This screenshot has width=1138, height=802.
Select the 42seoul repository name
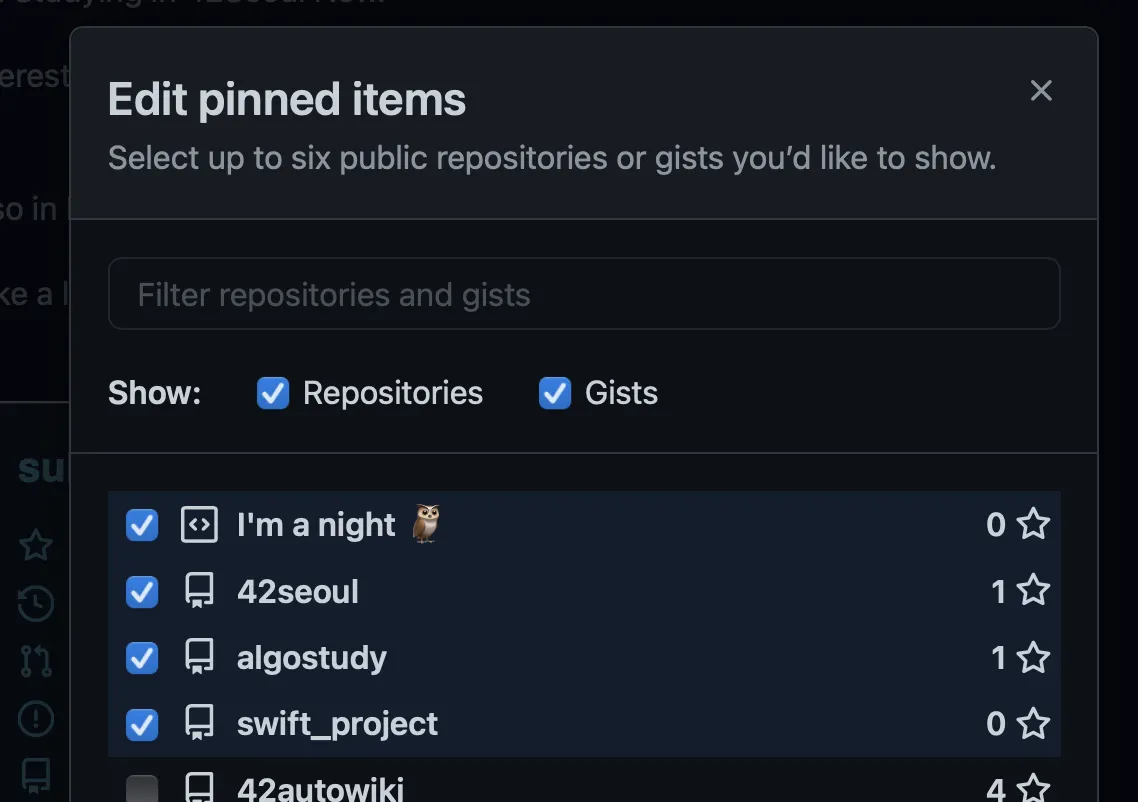pos(298,591)
